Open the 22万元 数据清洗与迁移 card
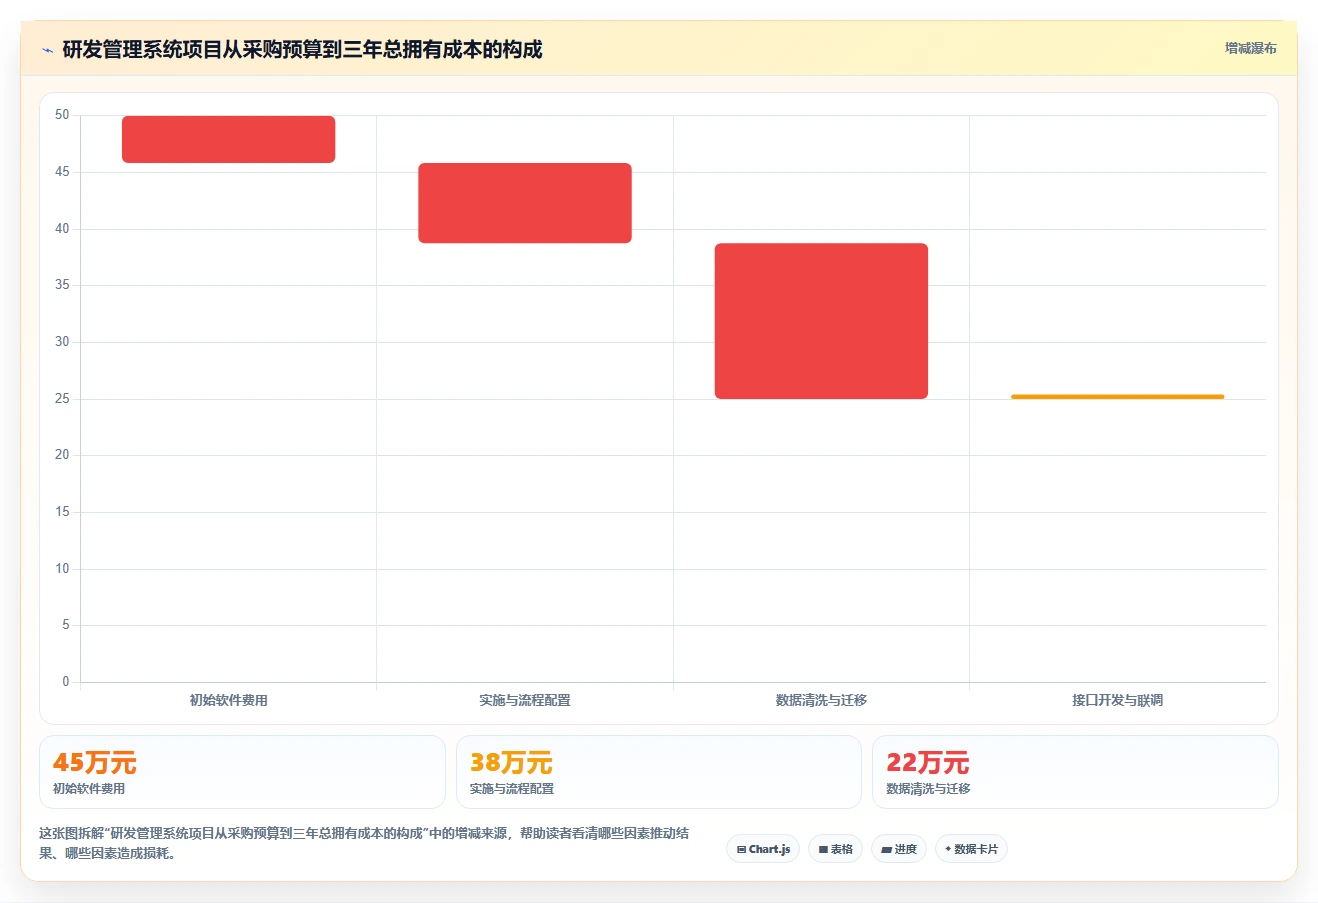1318x903 pixels. coord(1075,772)
